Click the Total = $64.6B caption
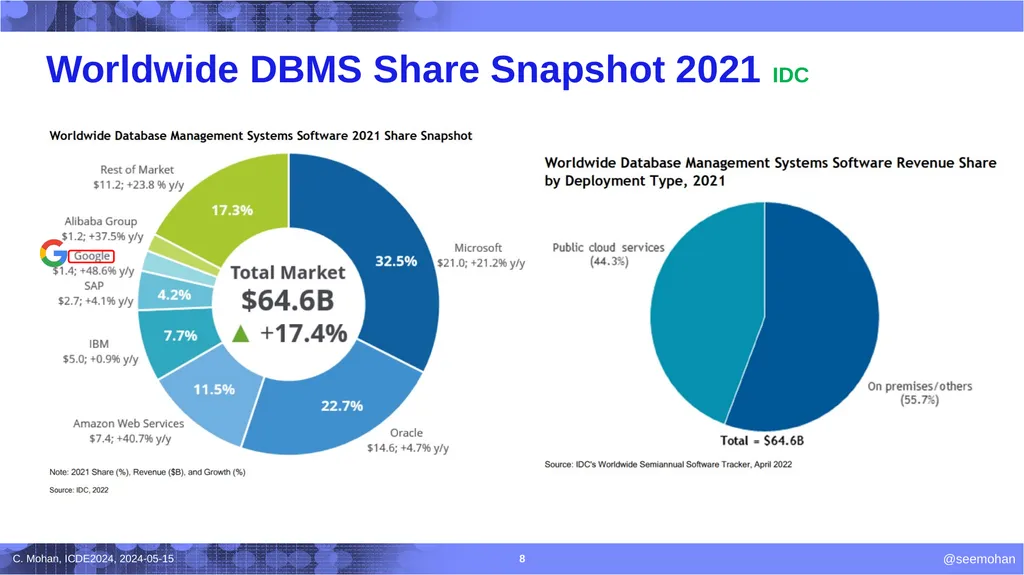Viewport: 1024px width, 575px height. [x=762, y=441]
